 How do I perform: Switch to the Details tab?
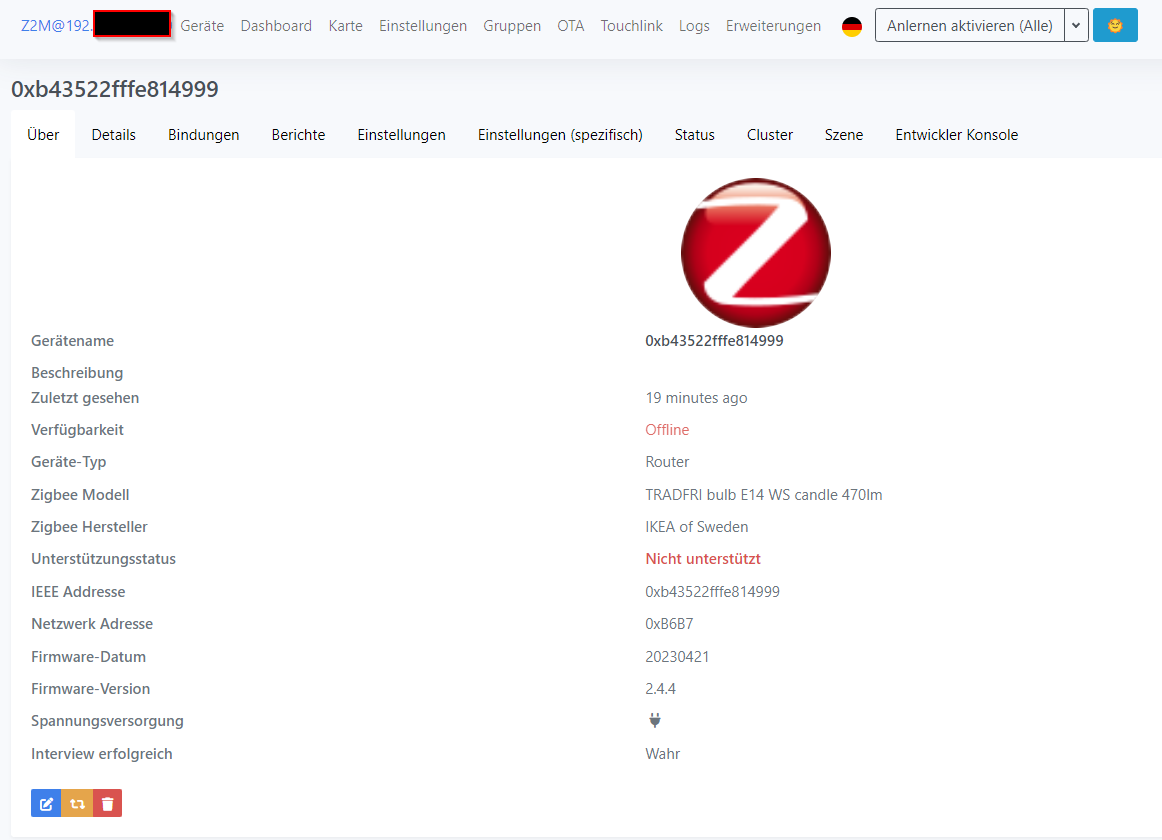click(113, 135)
